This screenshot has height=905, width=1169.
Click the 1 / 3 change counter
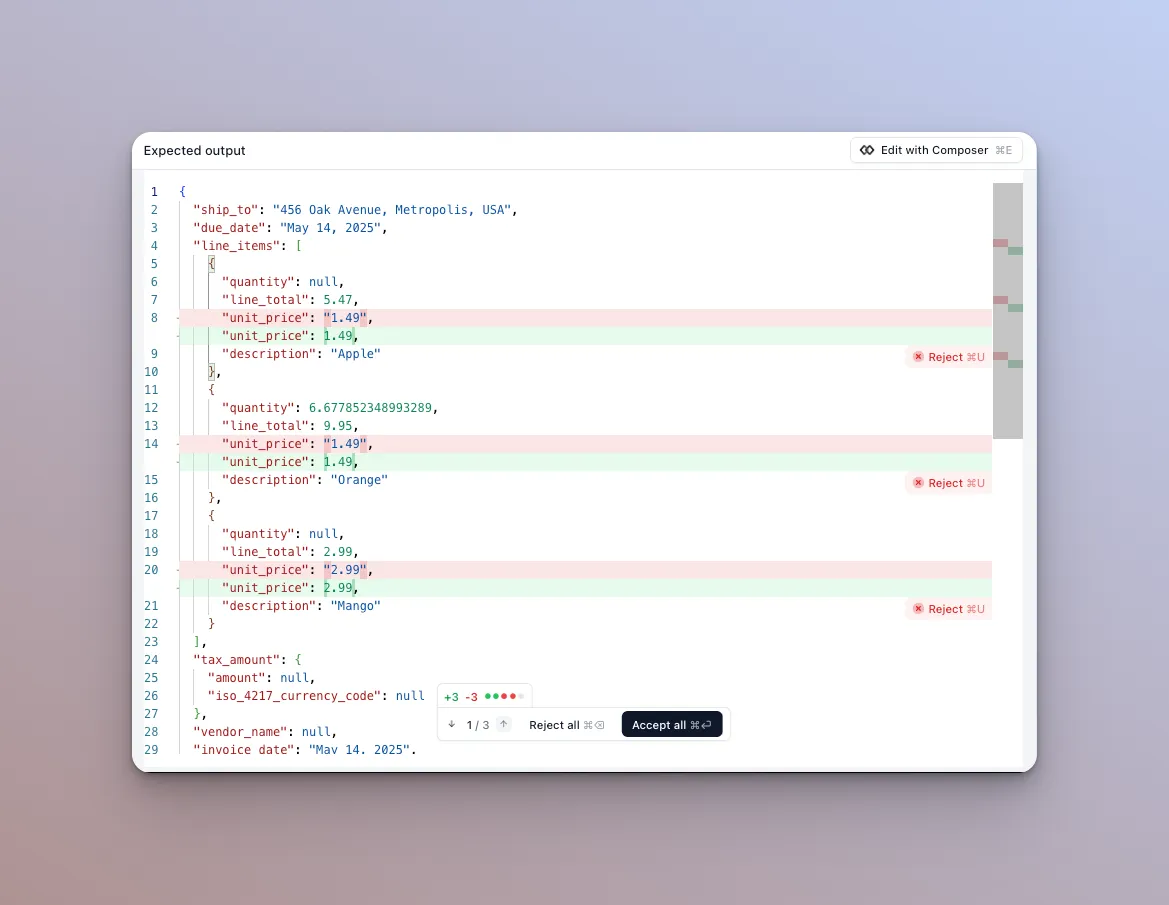[478, 725]
